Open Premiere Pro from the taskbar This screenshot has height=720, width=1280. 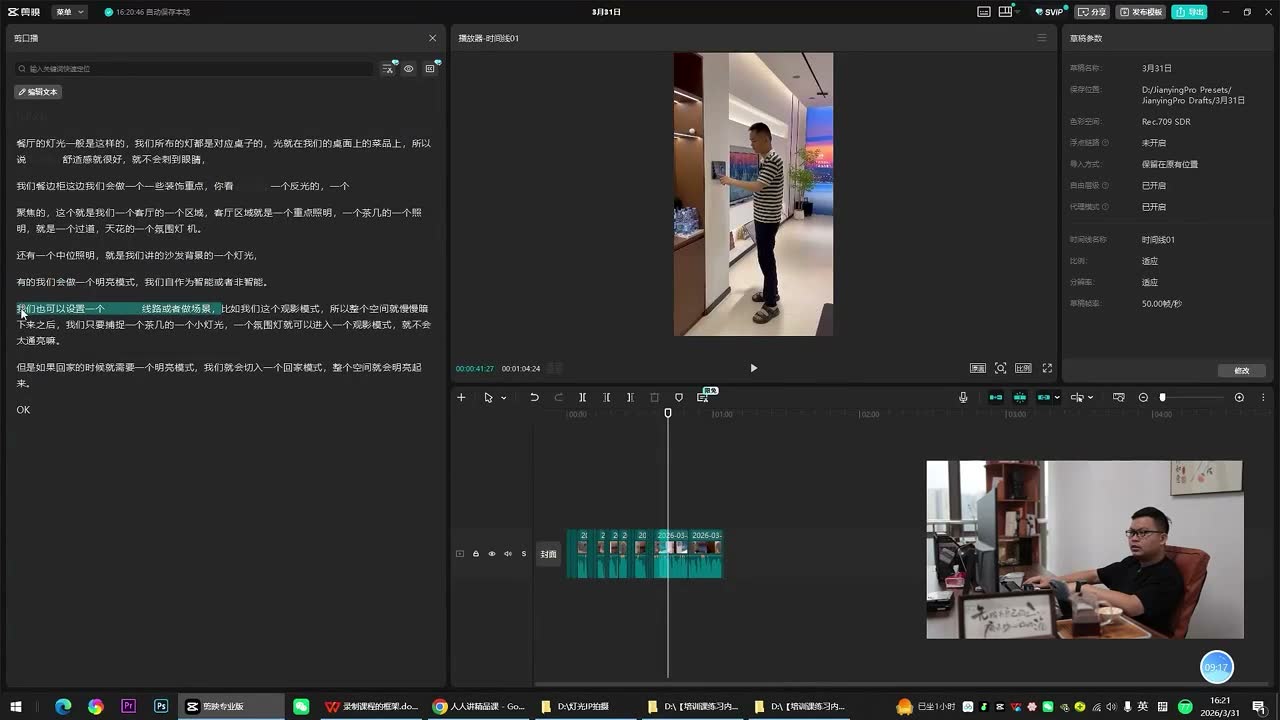coord(128,706)
